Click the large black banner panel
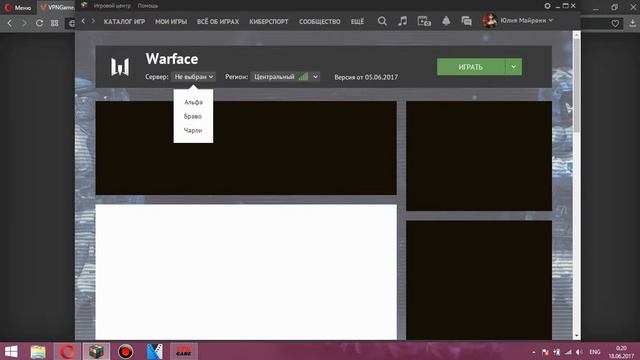This screenshot has height=360, width=640. tap(246, 148)
